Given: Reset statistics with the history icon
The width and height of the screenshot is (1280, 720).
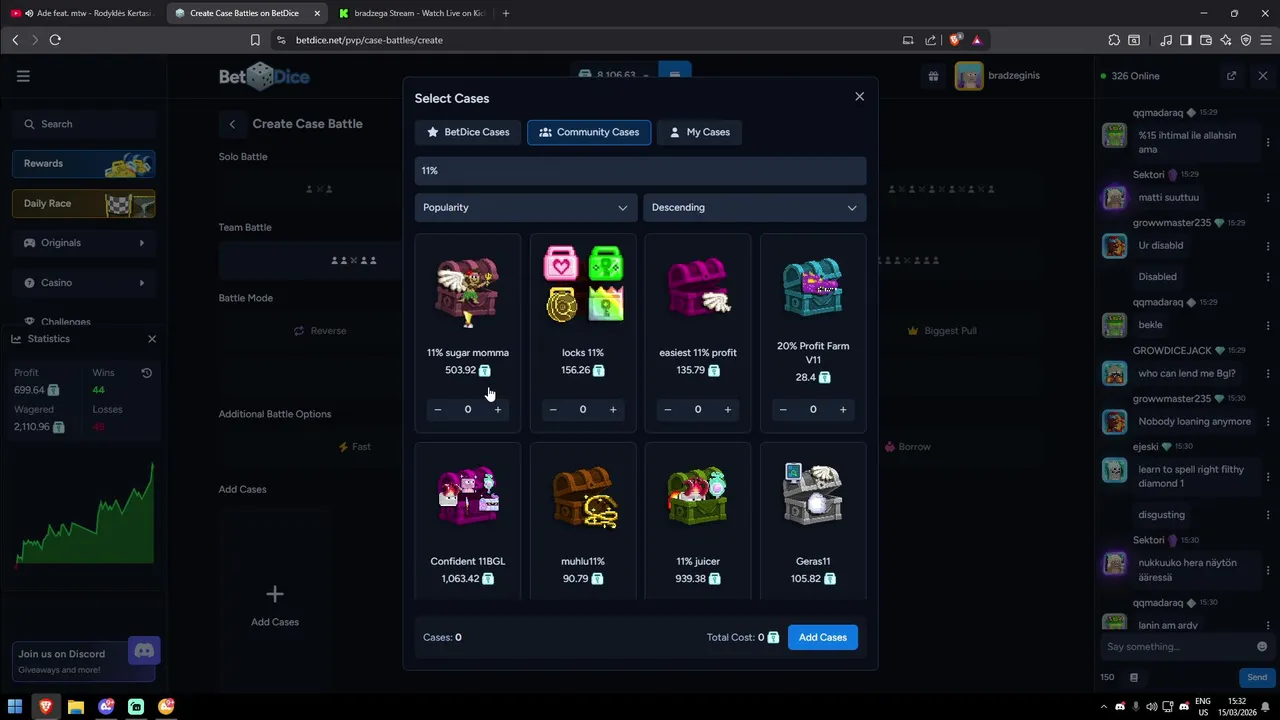Looking at the screenshot, I should coord(146,373).
